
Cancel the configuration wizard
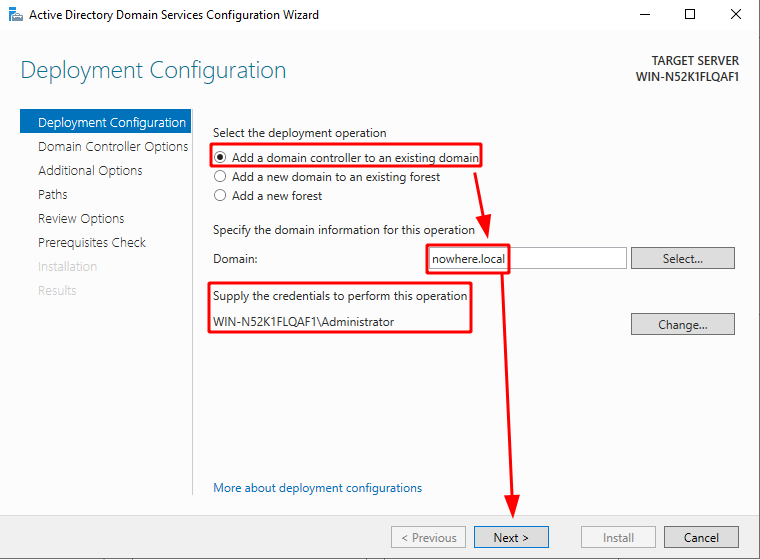701,537
